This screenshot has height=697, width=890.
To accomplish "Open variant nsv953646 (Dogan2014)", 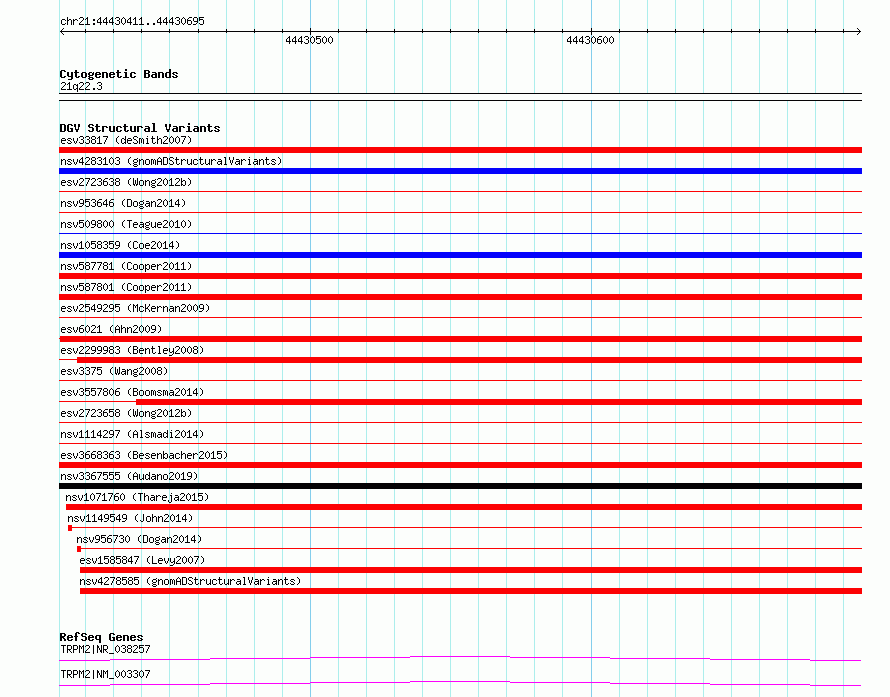I will tap(123, 203).
